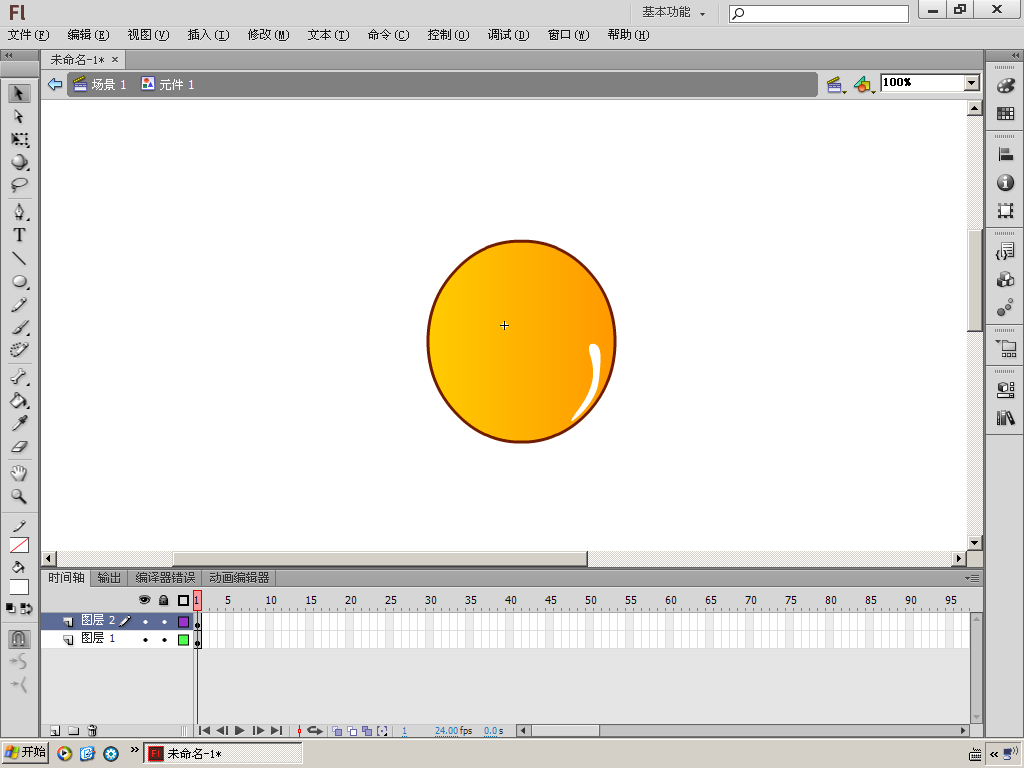Open the Info panel icon

(x=1005, y=183)
